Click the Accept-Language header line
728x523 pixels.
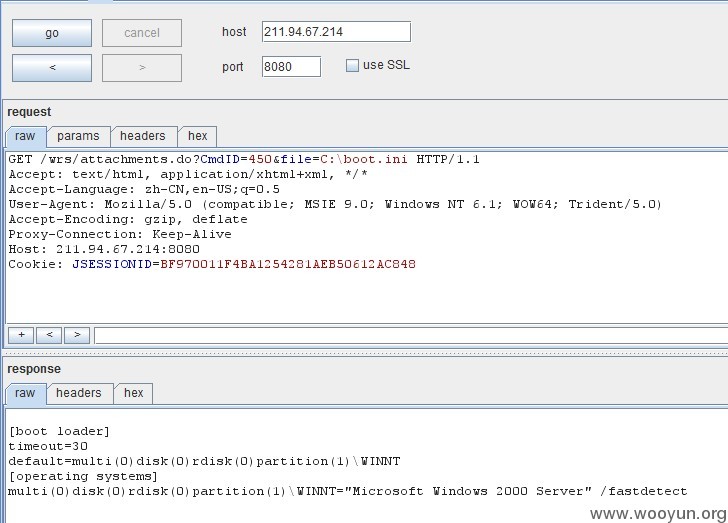(x=144, y=190)
